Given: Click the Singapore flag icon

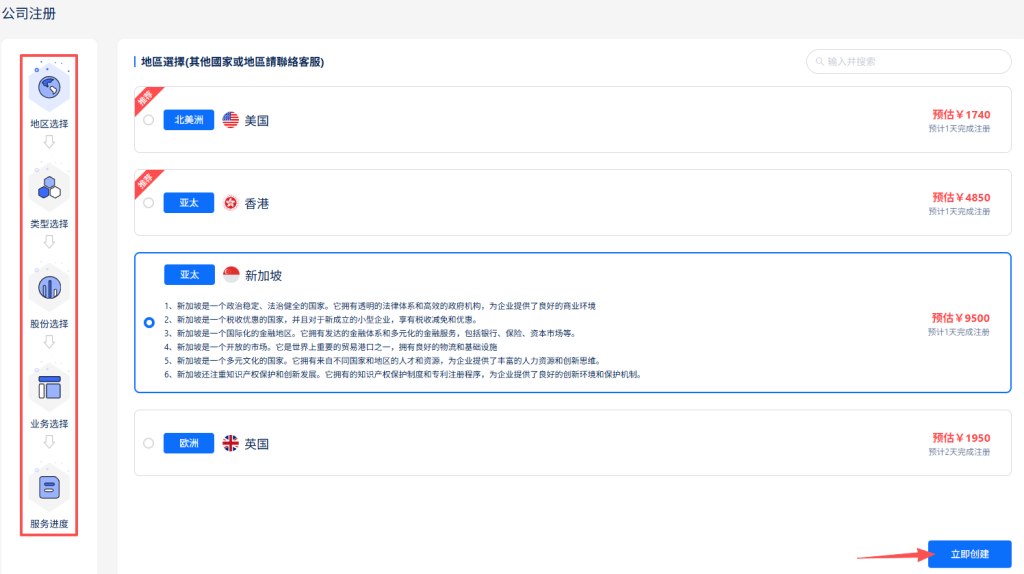Looking at the screenshot, I should coord(231,275).
